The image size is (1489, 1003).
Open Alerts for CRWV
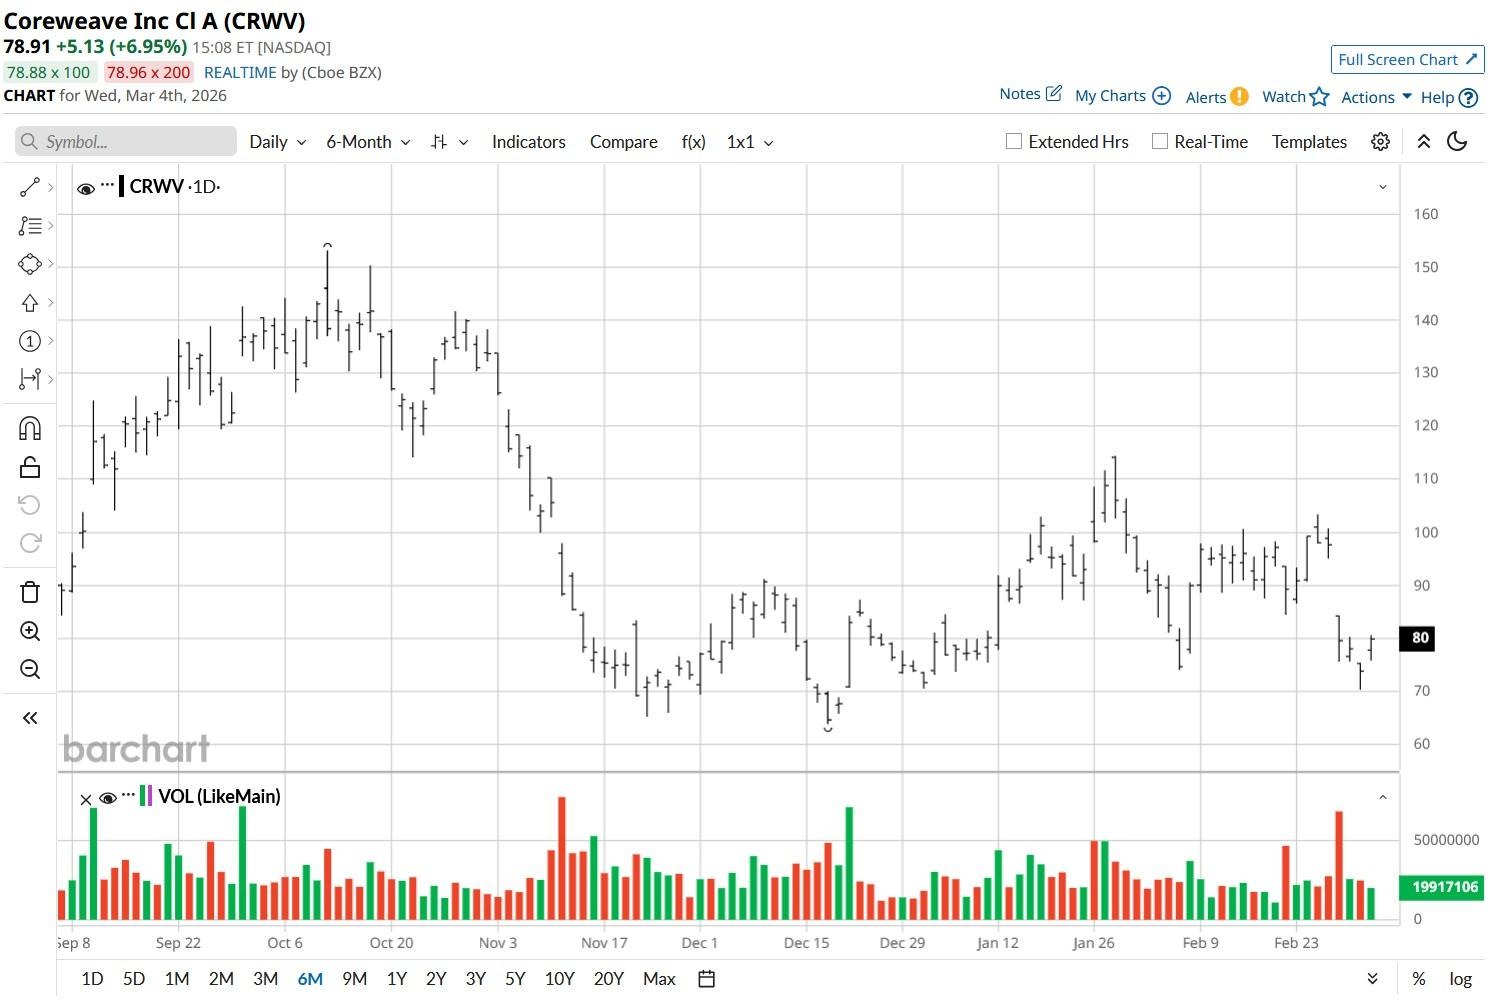tap(1216, 97)
